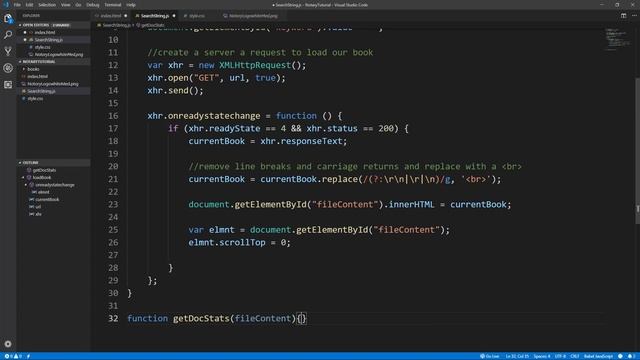Click function icon next to getDocStats in Outline

tap(29, 170)
